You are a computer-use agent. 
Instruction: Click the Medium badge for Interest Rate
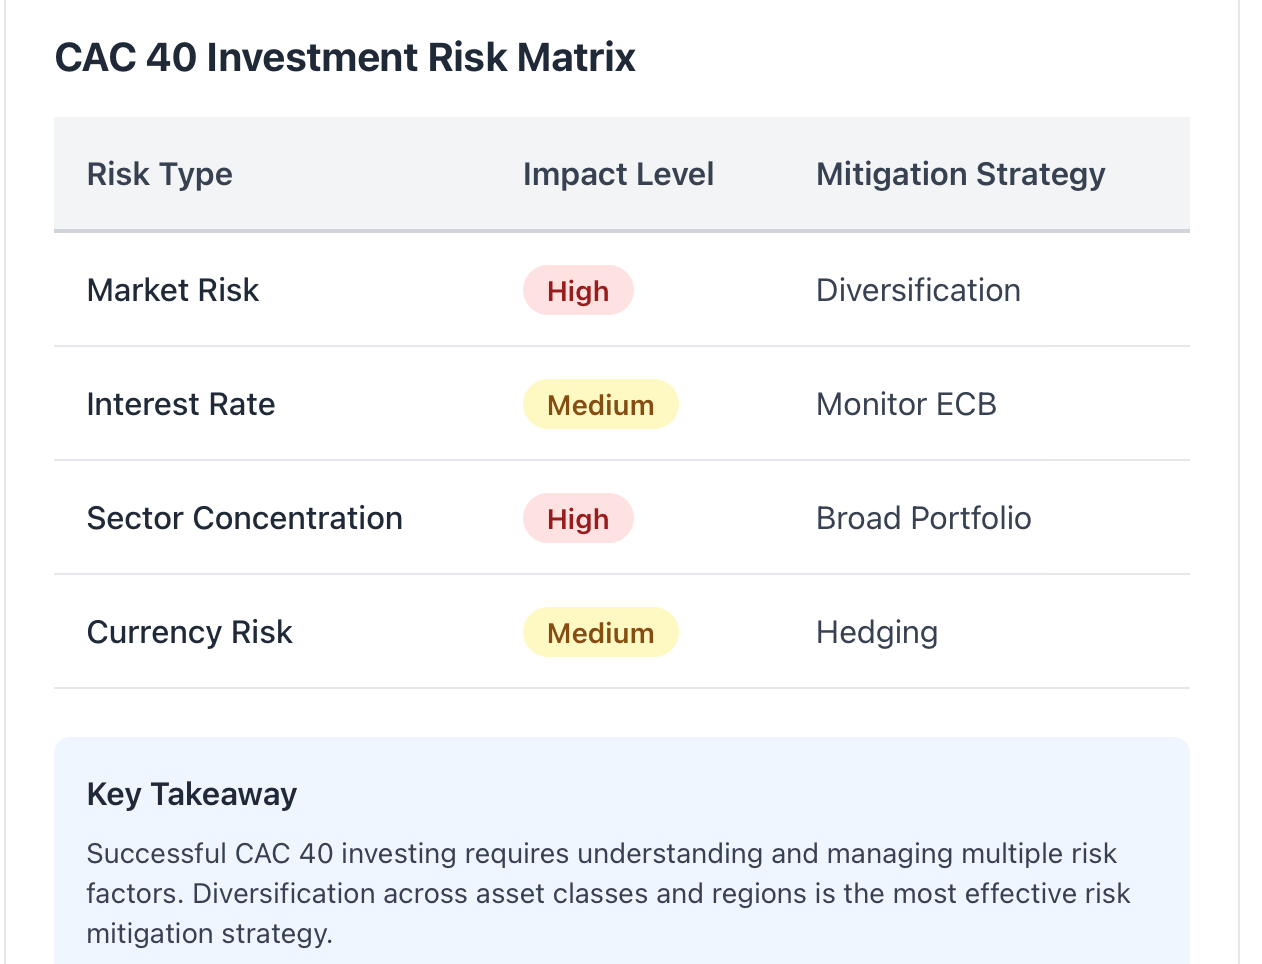tap(600, 404)
